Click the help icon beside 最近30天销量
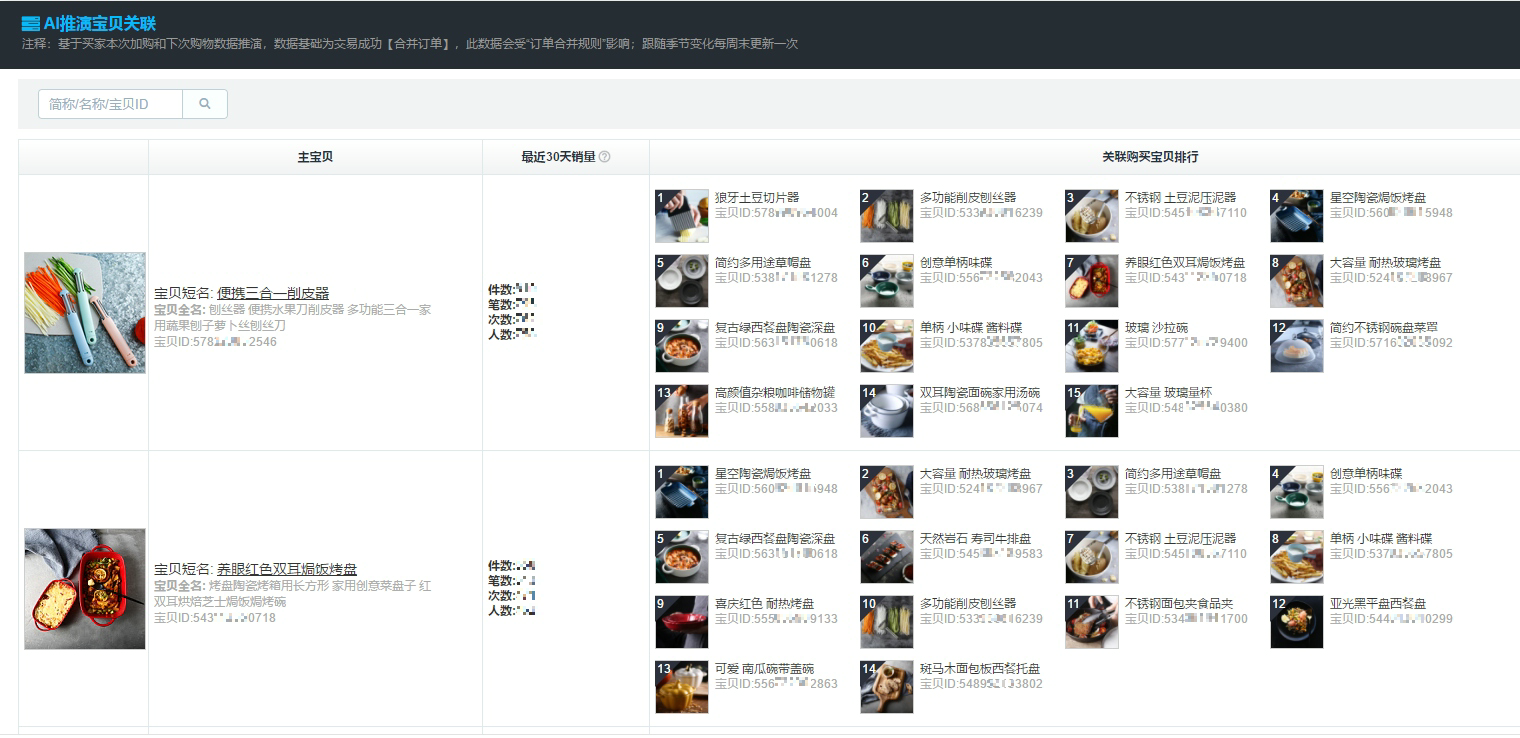This screenshot has width=1520, height=738. [x=604, y=157]
